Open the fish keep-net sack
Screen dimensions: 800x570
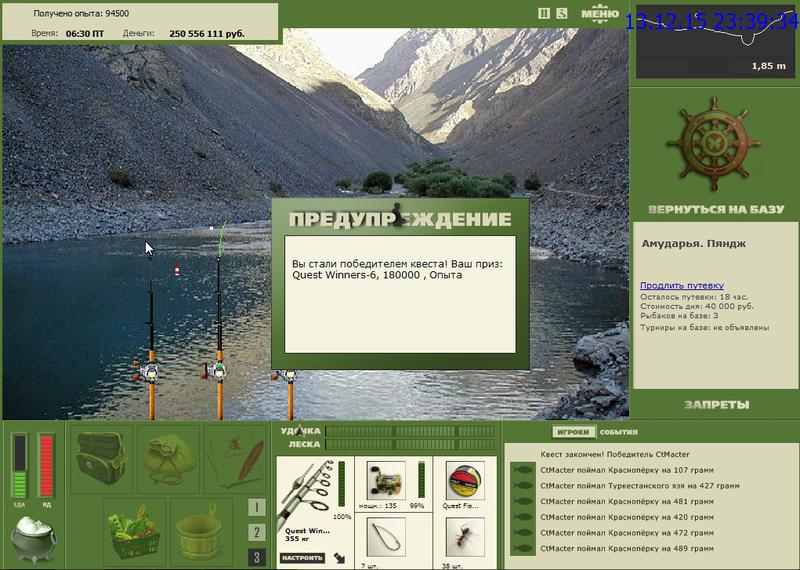click(168, 459)
